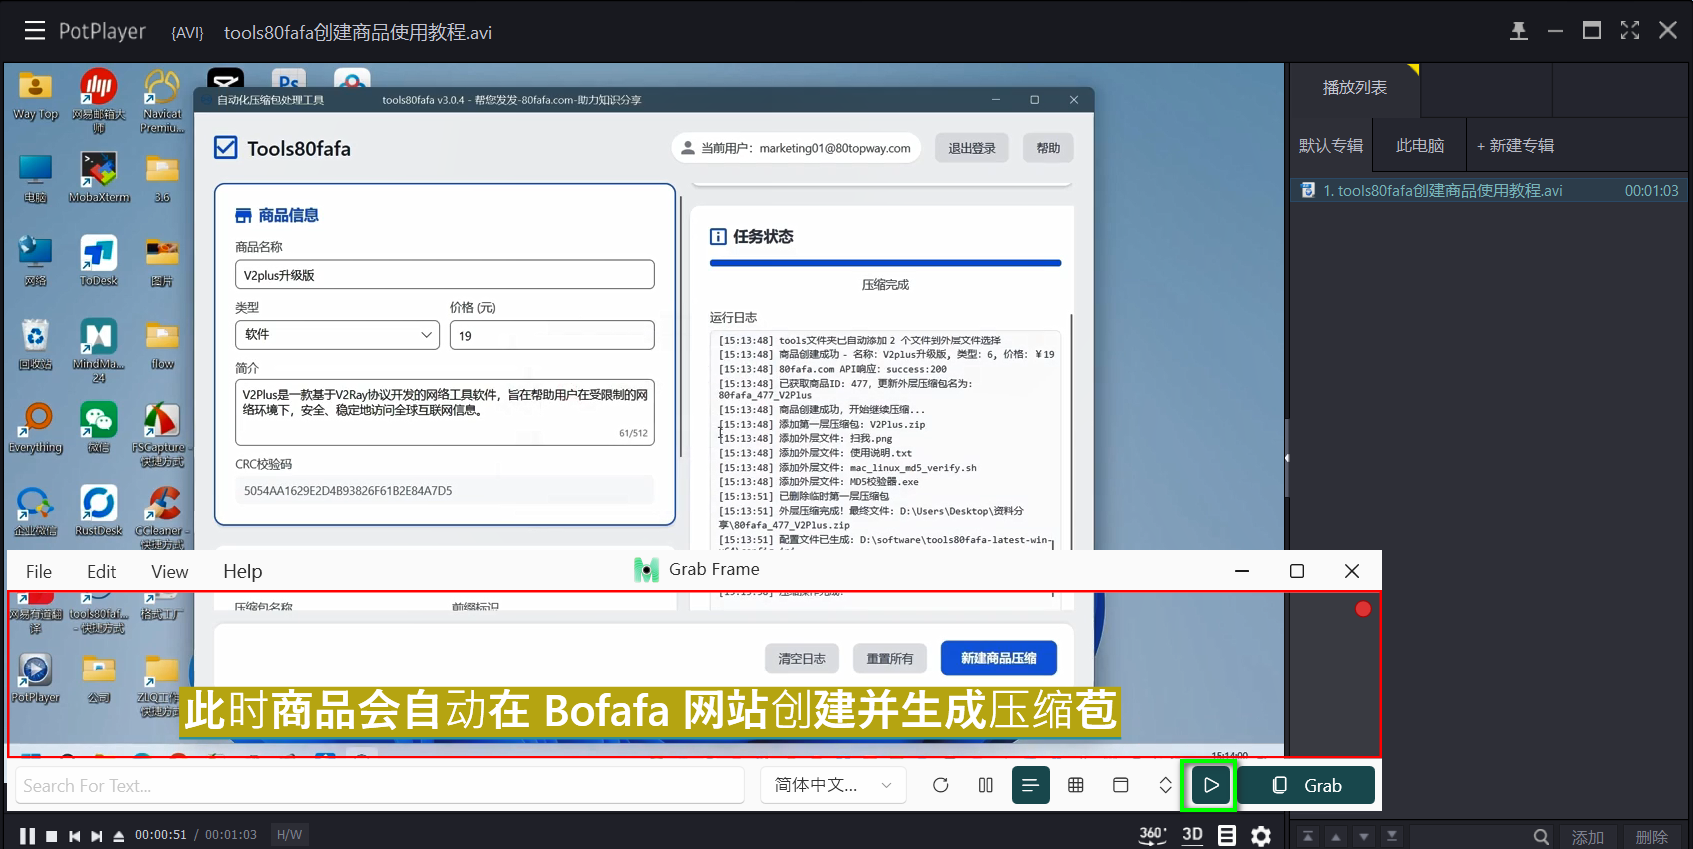Toggle the 3D video mode
The height and width of the screenshot is (849, 1693).
click(x=1192, y=835)
